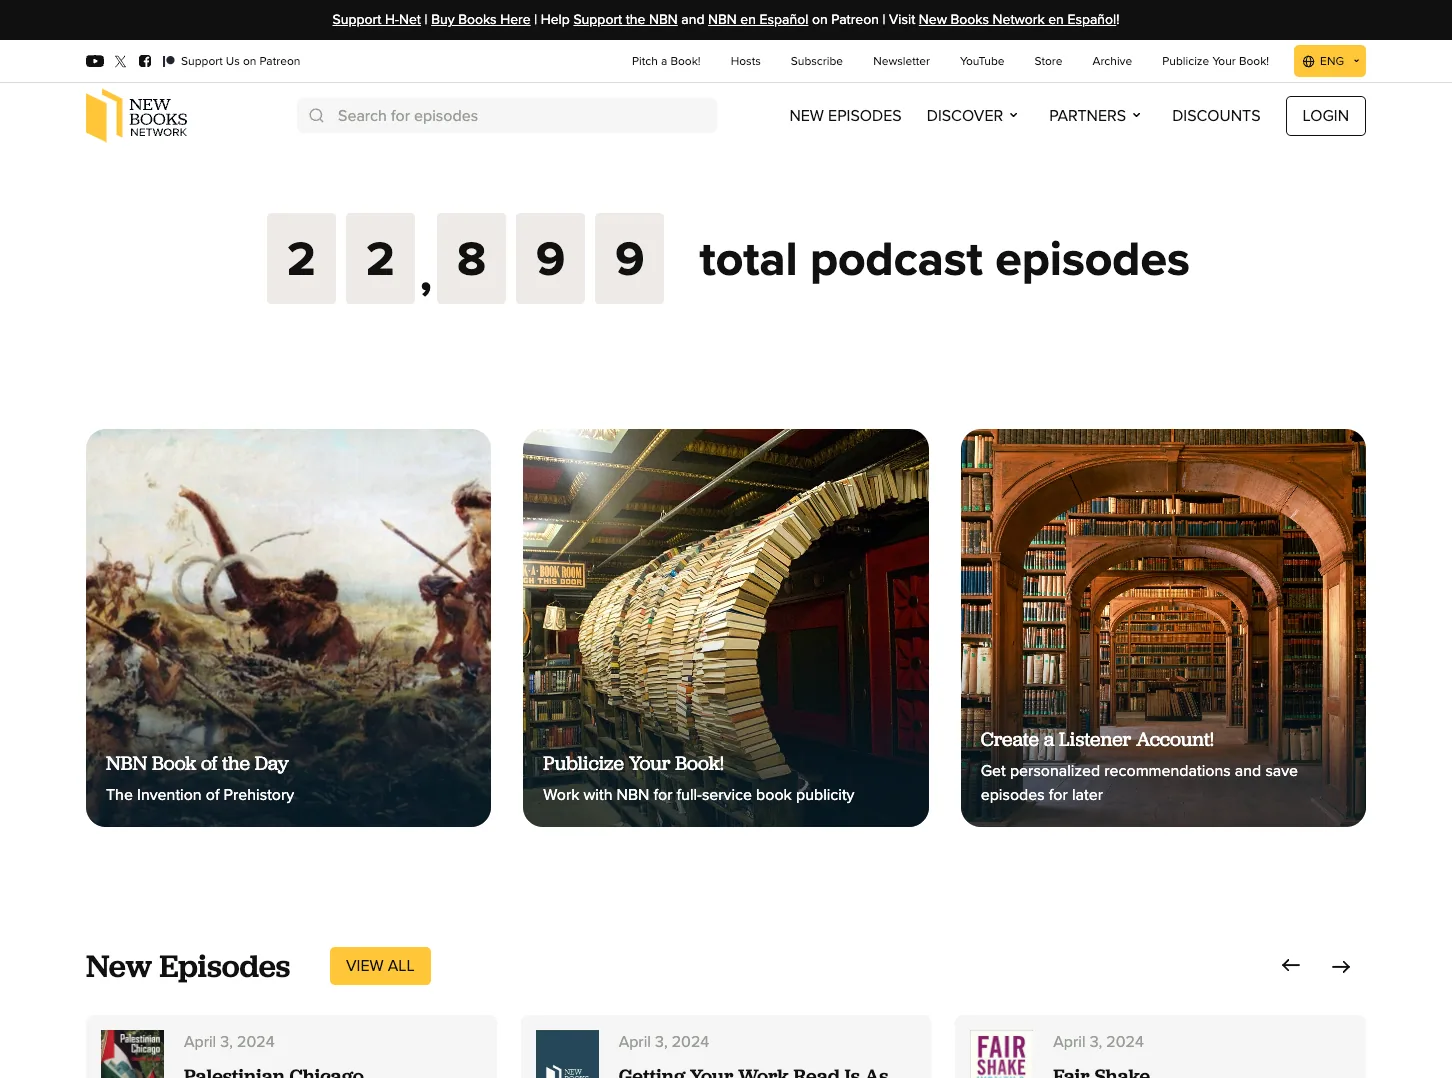
Task: Click the New Episodes section heading
Action: point(188,967)
